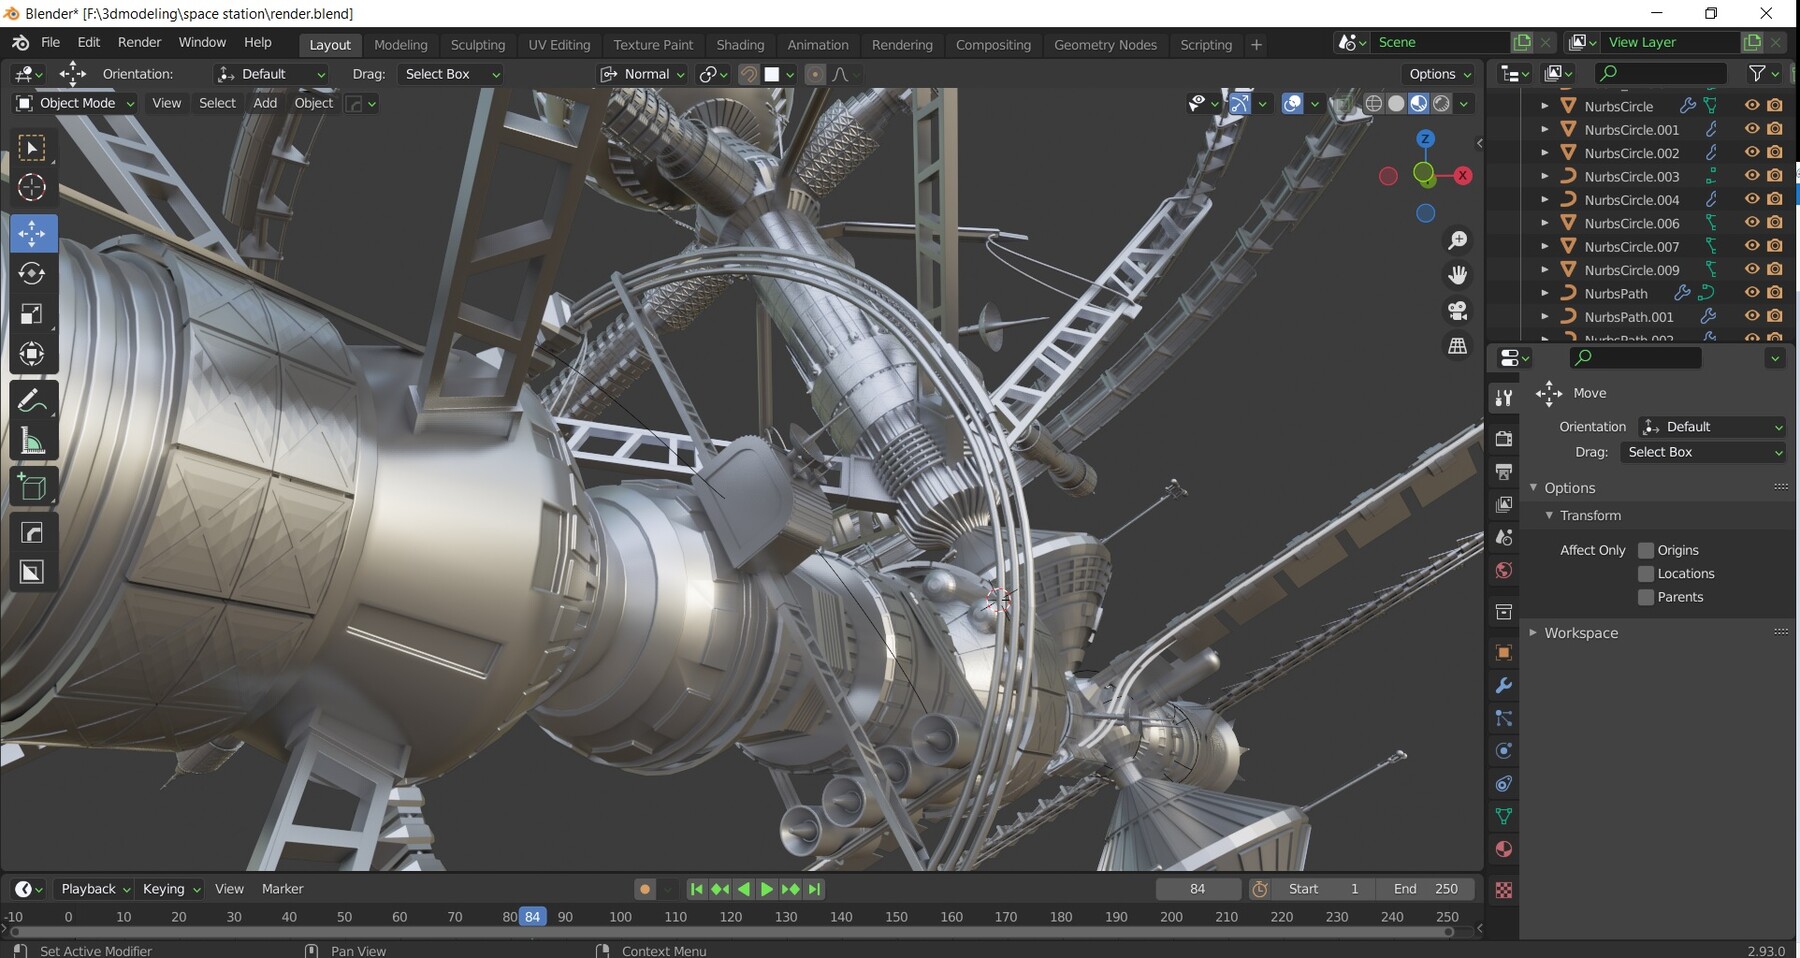Choose the Annotate tool
The height and width of the screenshot is (958, 1800).
[32, 401]
